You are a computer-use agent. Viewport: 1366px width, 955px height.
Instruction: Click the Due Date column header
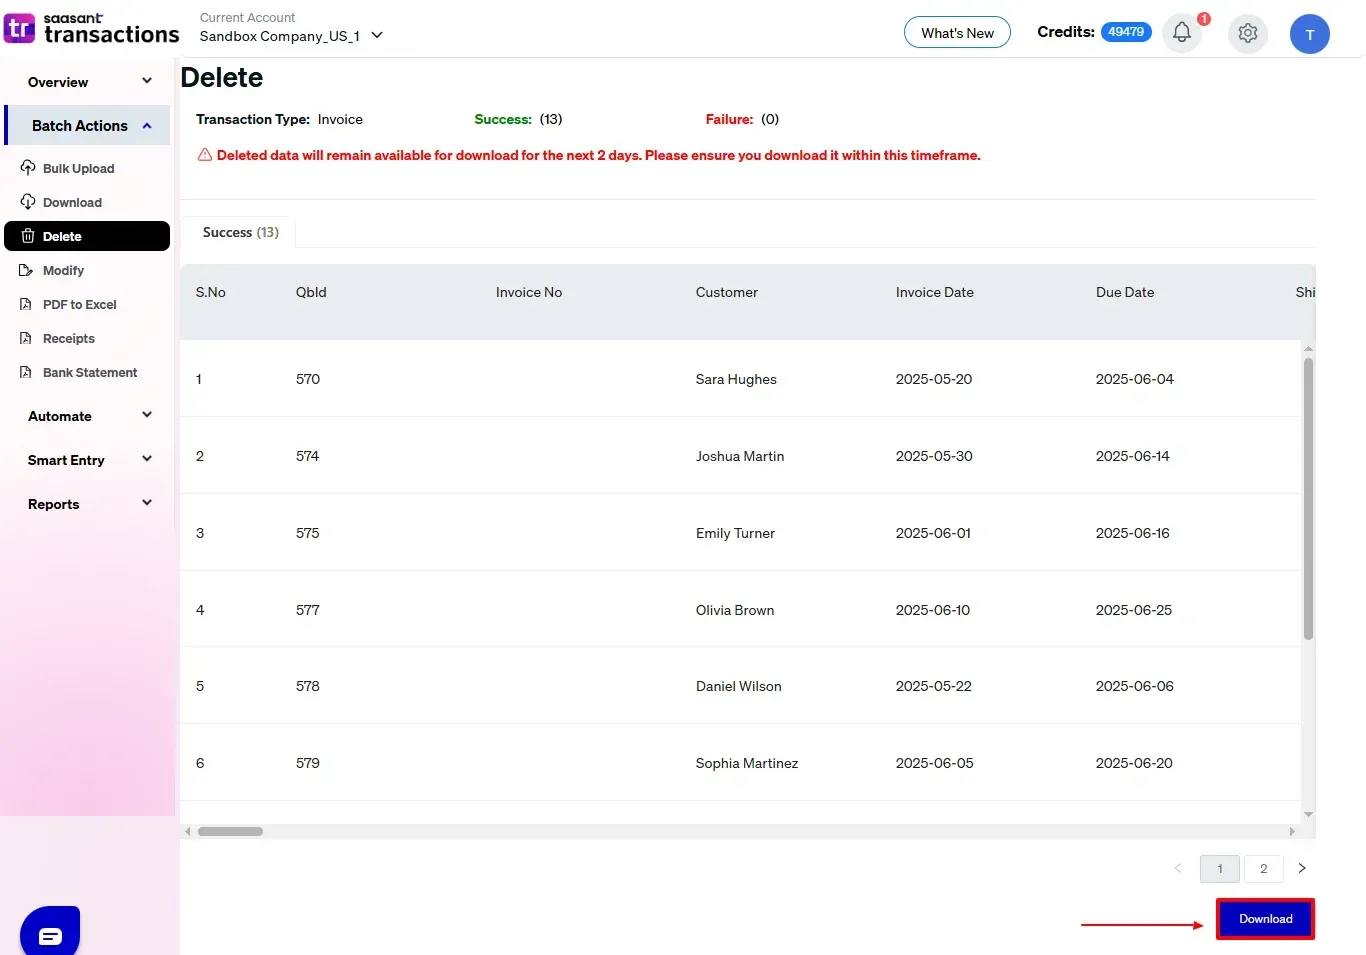(1124, 292)
